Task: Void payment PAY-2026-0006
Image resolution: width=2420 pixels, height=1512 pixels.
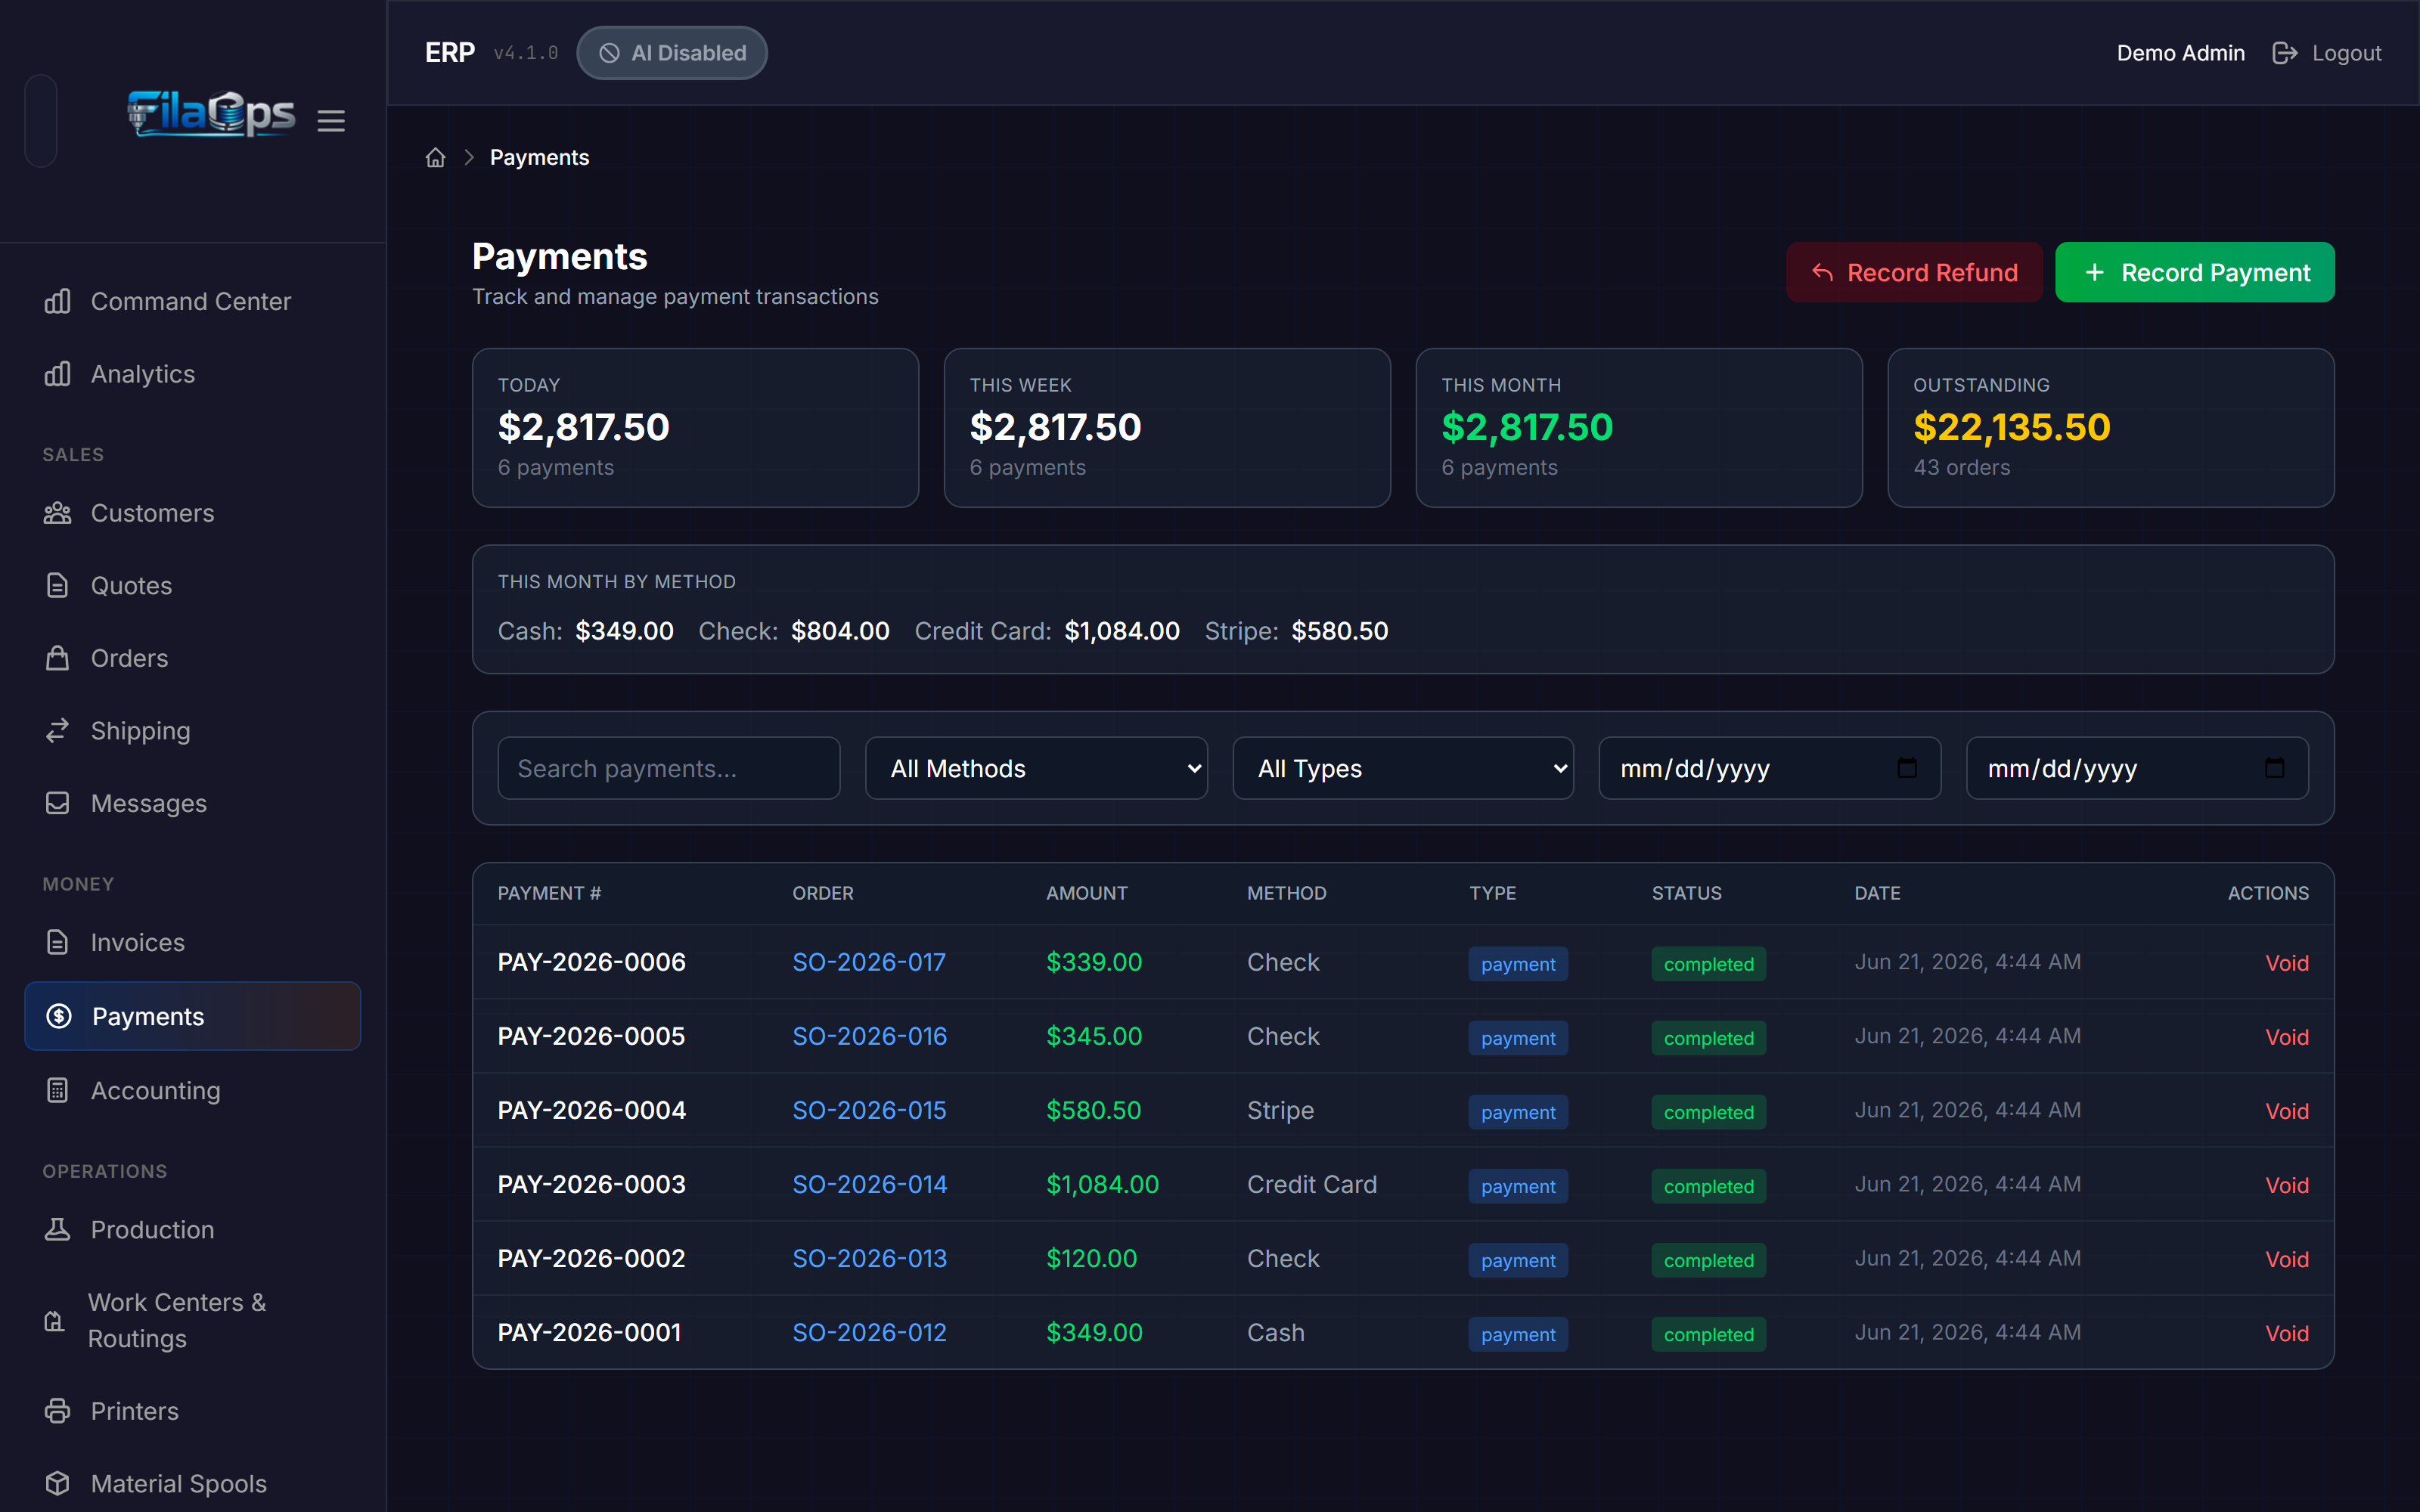Action: click(2286, 963)
